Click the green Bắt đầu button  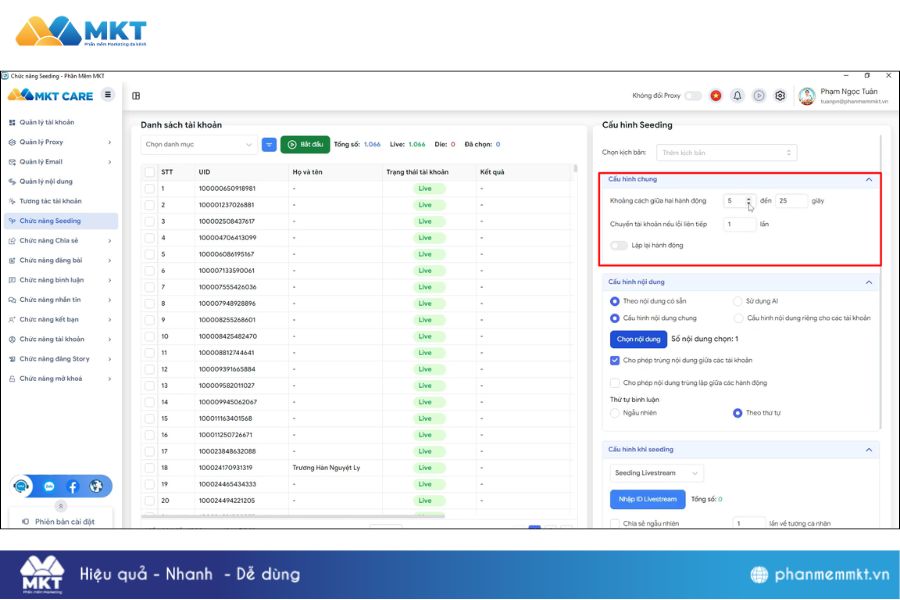[305, 144]
